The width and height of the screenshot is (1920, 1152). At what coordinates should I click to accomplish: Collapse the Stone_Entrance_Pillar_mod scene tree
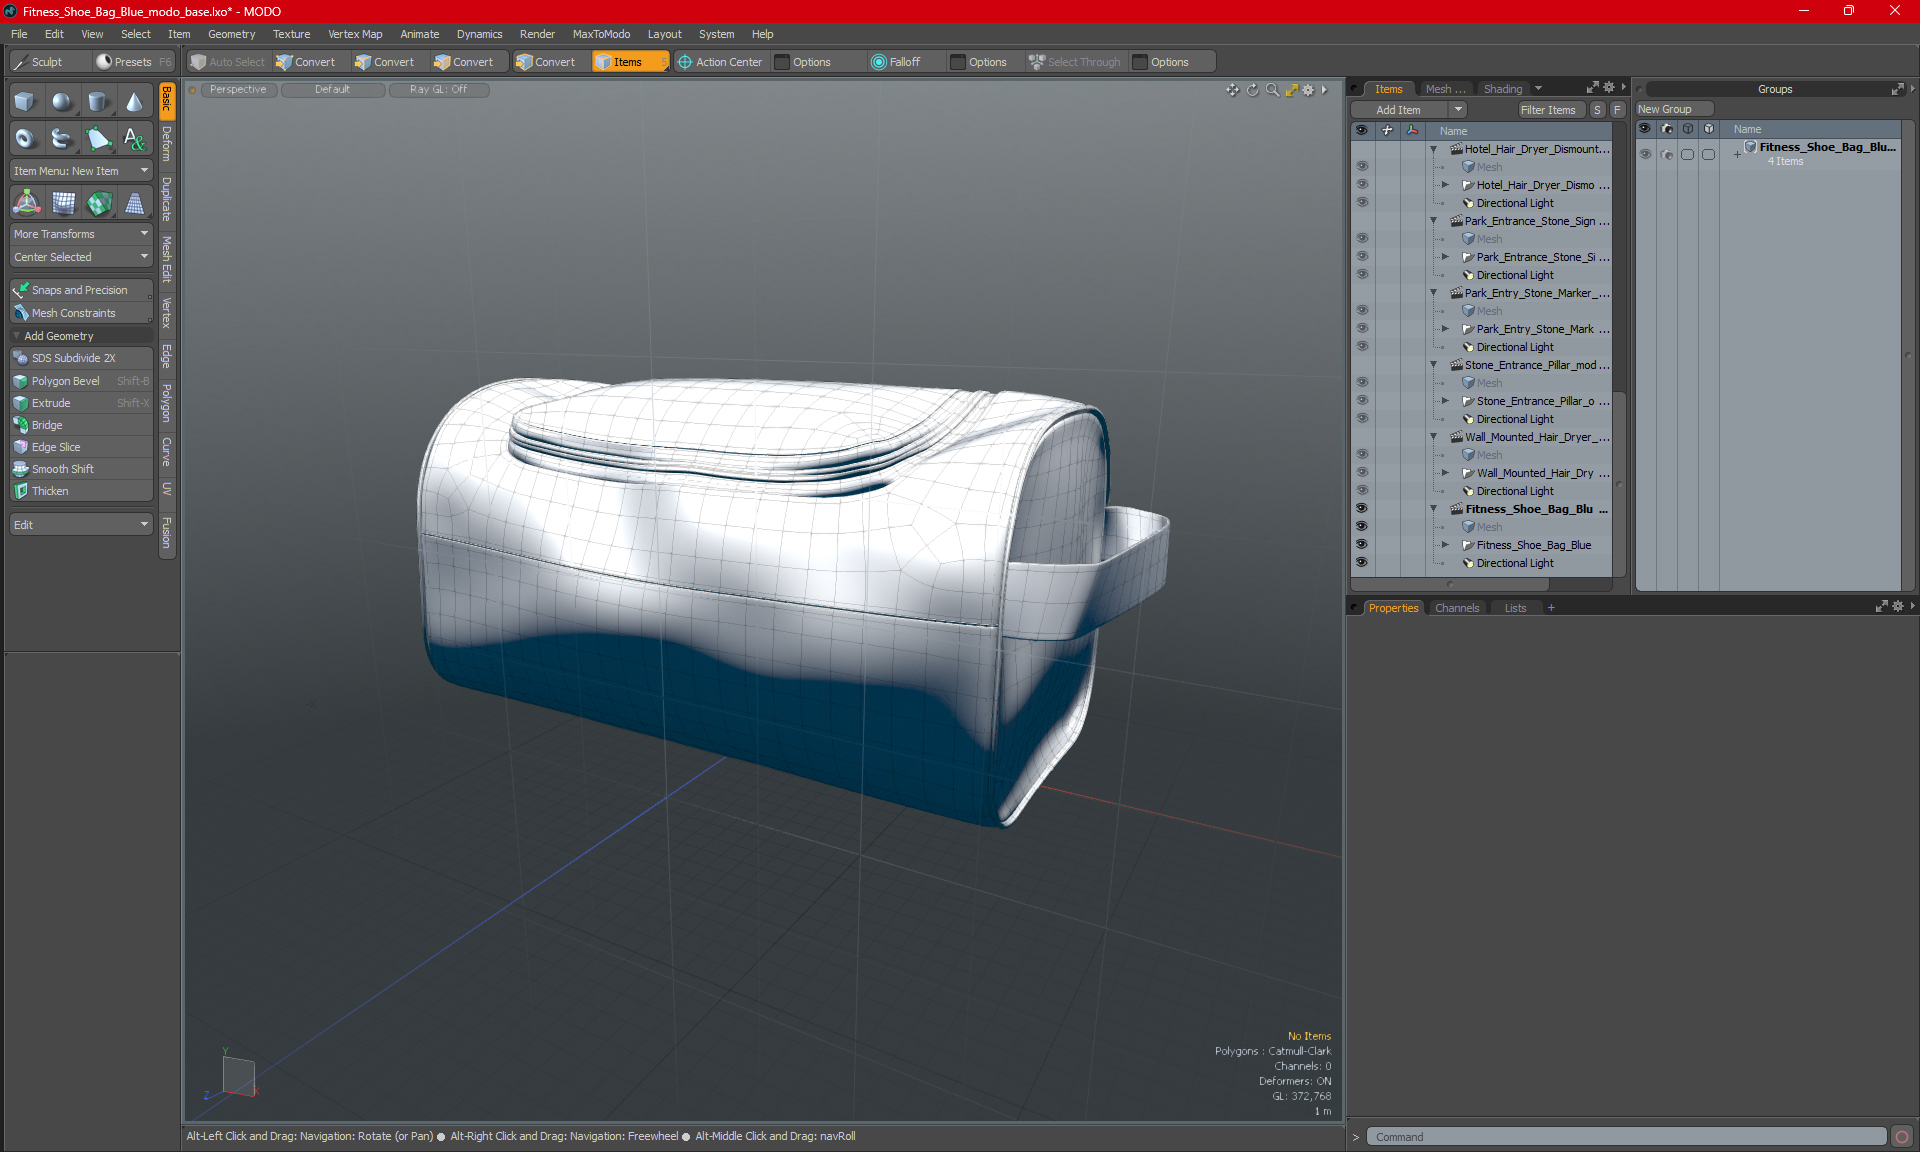click(1433, 365)
